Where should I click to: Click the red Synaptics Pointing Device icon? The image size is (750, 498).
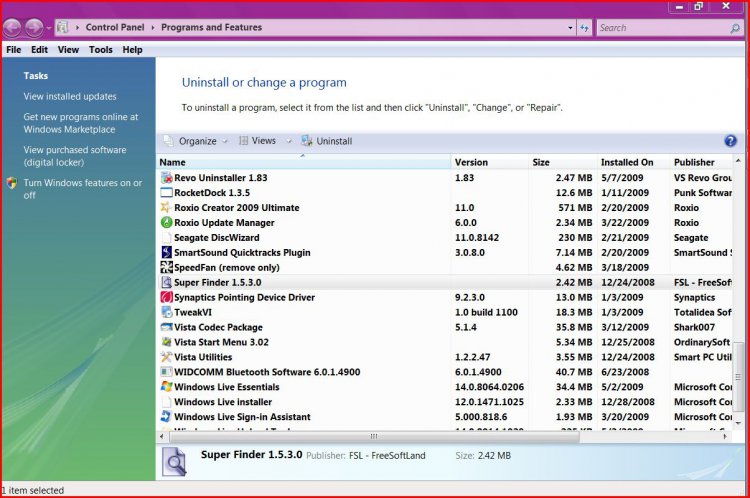click(x=166, y=297)
